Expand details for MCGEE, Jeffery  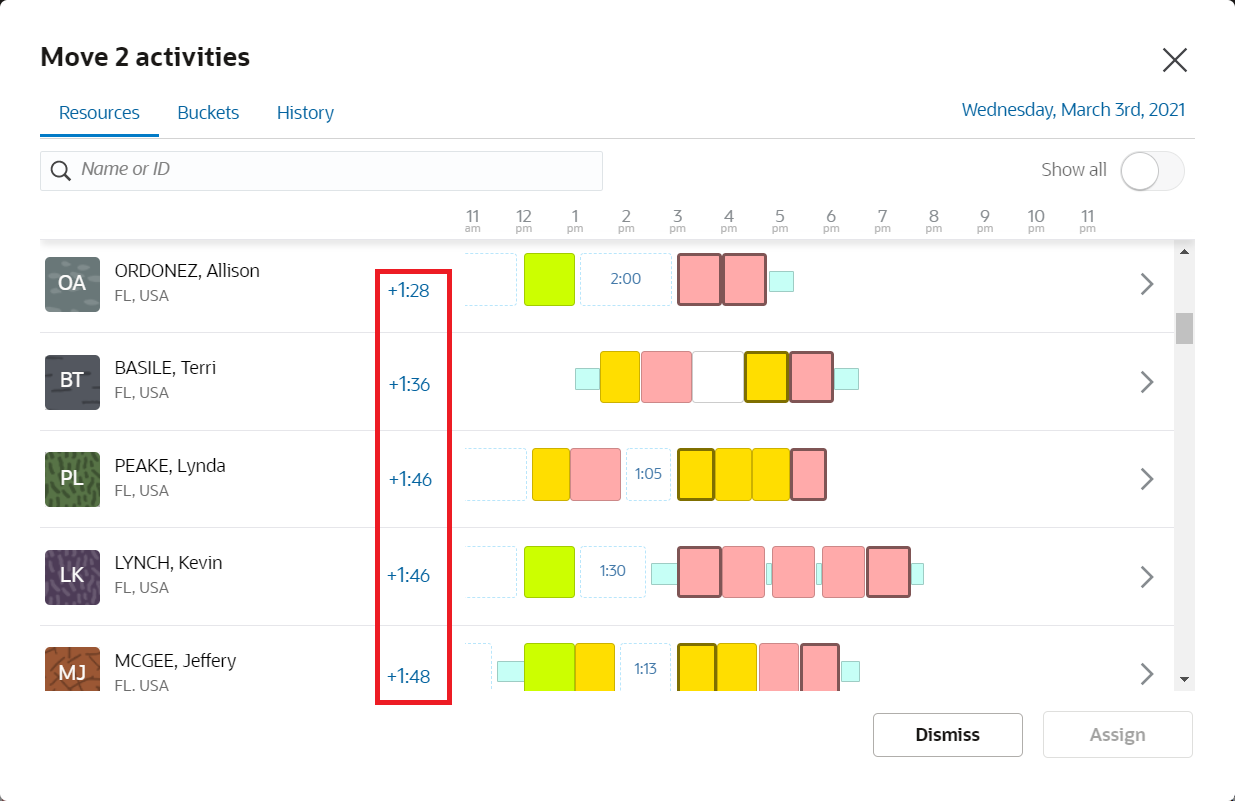(x=1146, y=674)
